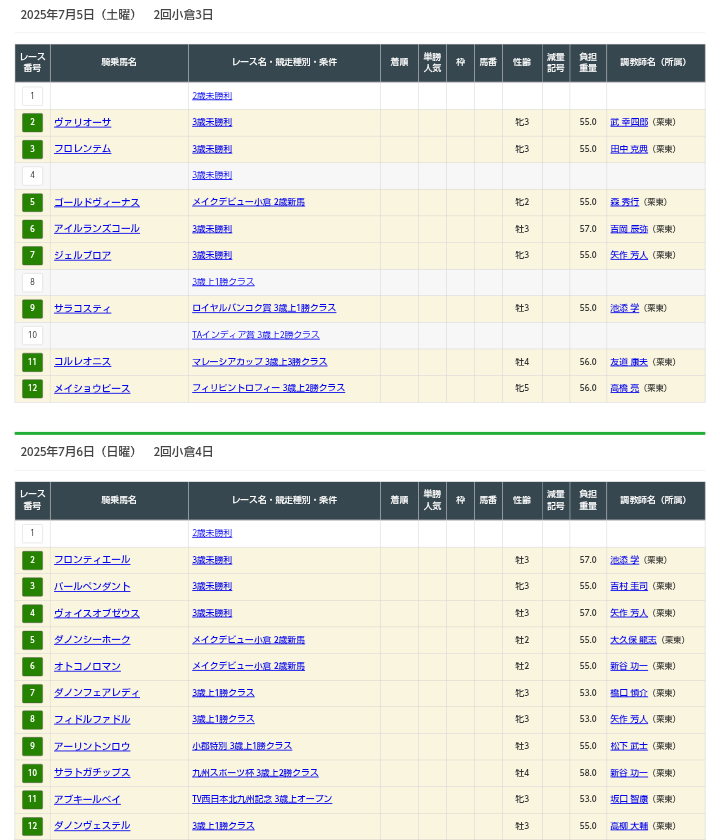The height and width of the screenshot is (840, 720).
Task: Open the TAインディア賞 3歳上2勝クラス race link
Action: pyautogui.click(x=256, y=335)
